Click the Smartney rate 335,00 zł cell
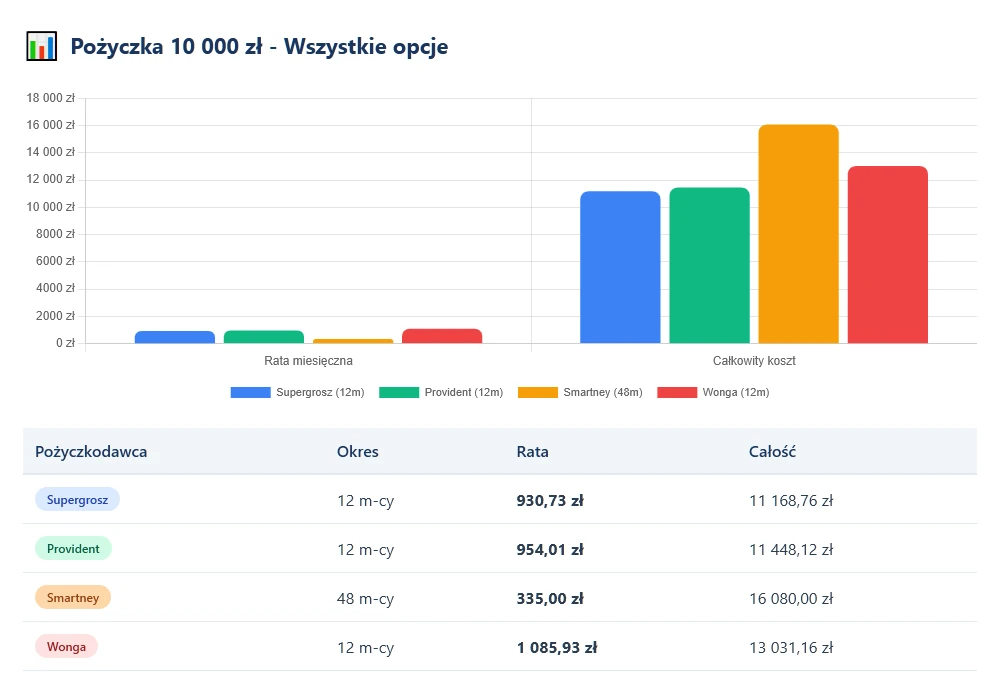This screenshot has width=998, height=696. point(549,598)
